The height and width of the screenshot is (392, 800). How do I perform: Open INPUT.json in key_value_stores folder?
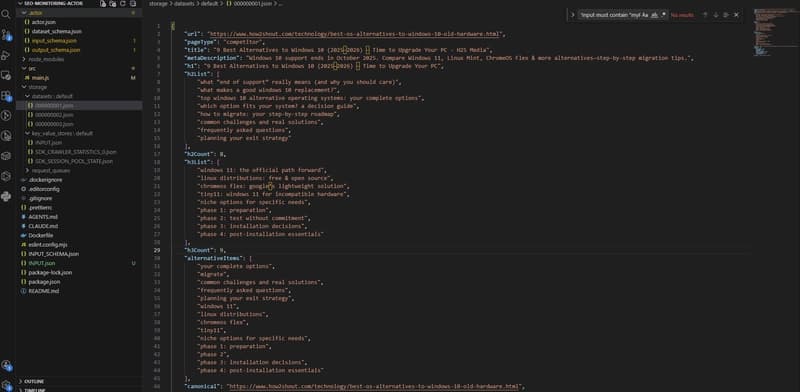(79, 142)
